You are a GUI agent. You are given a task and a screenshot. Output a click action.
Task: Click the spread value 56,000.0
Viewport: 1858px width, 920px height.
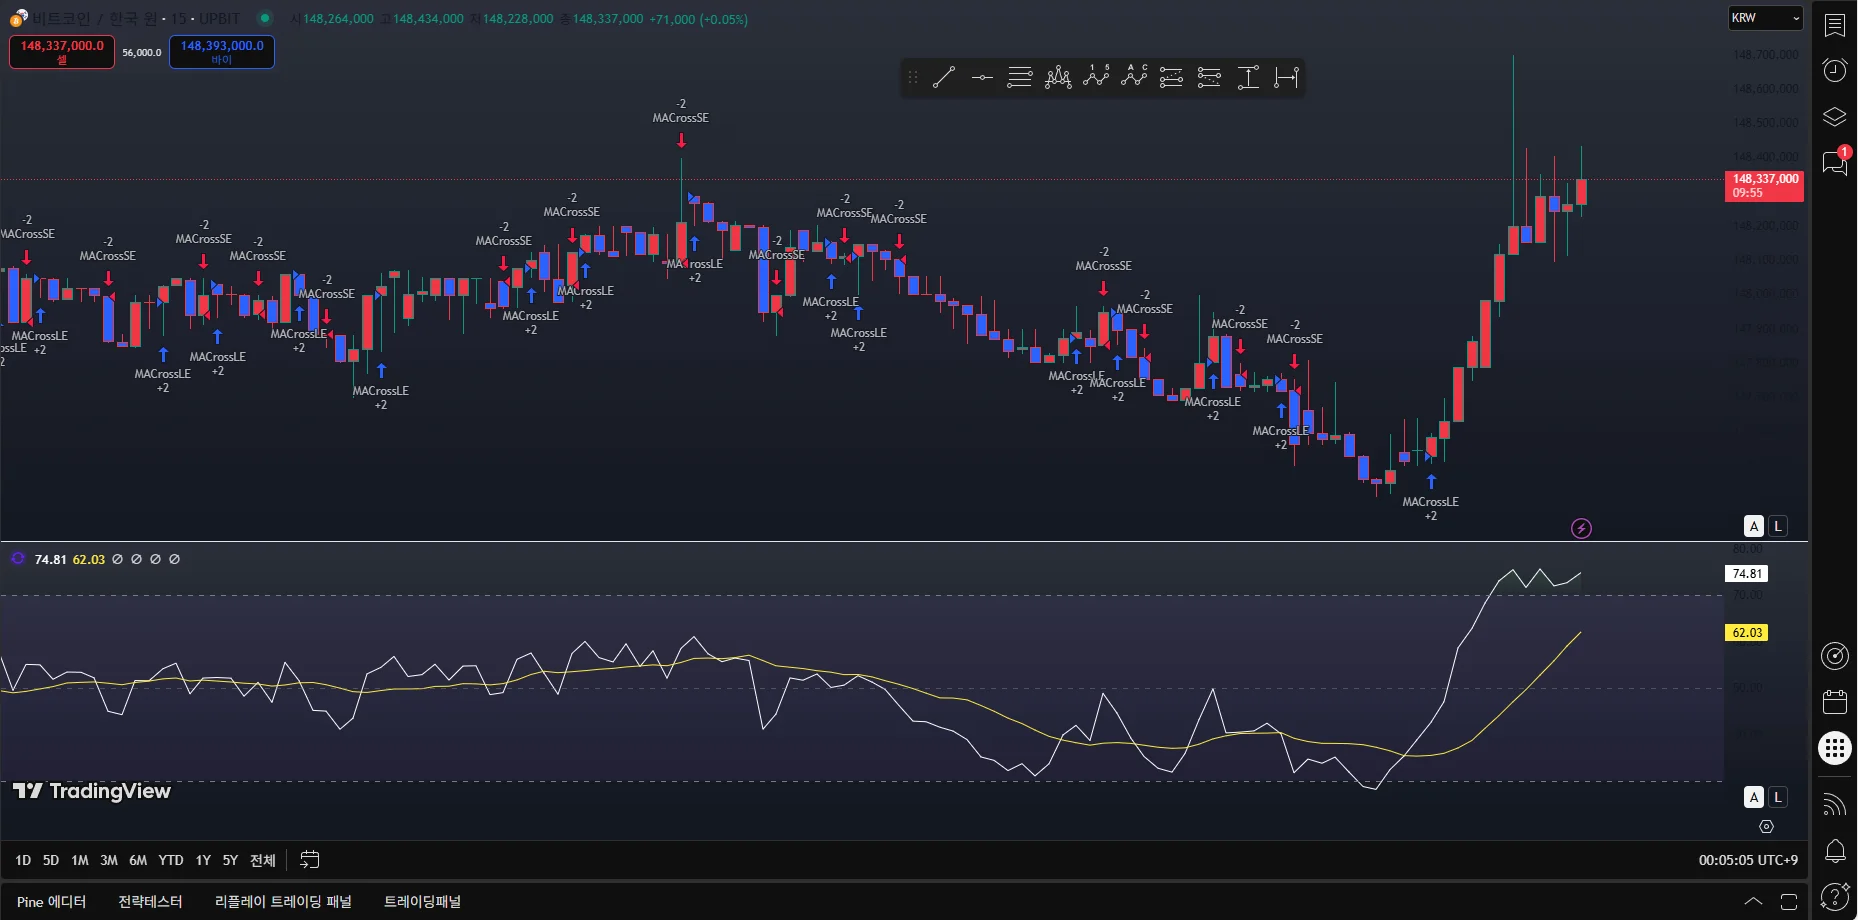point(142,53)
